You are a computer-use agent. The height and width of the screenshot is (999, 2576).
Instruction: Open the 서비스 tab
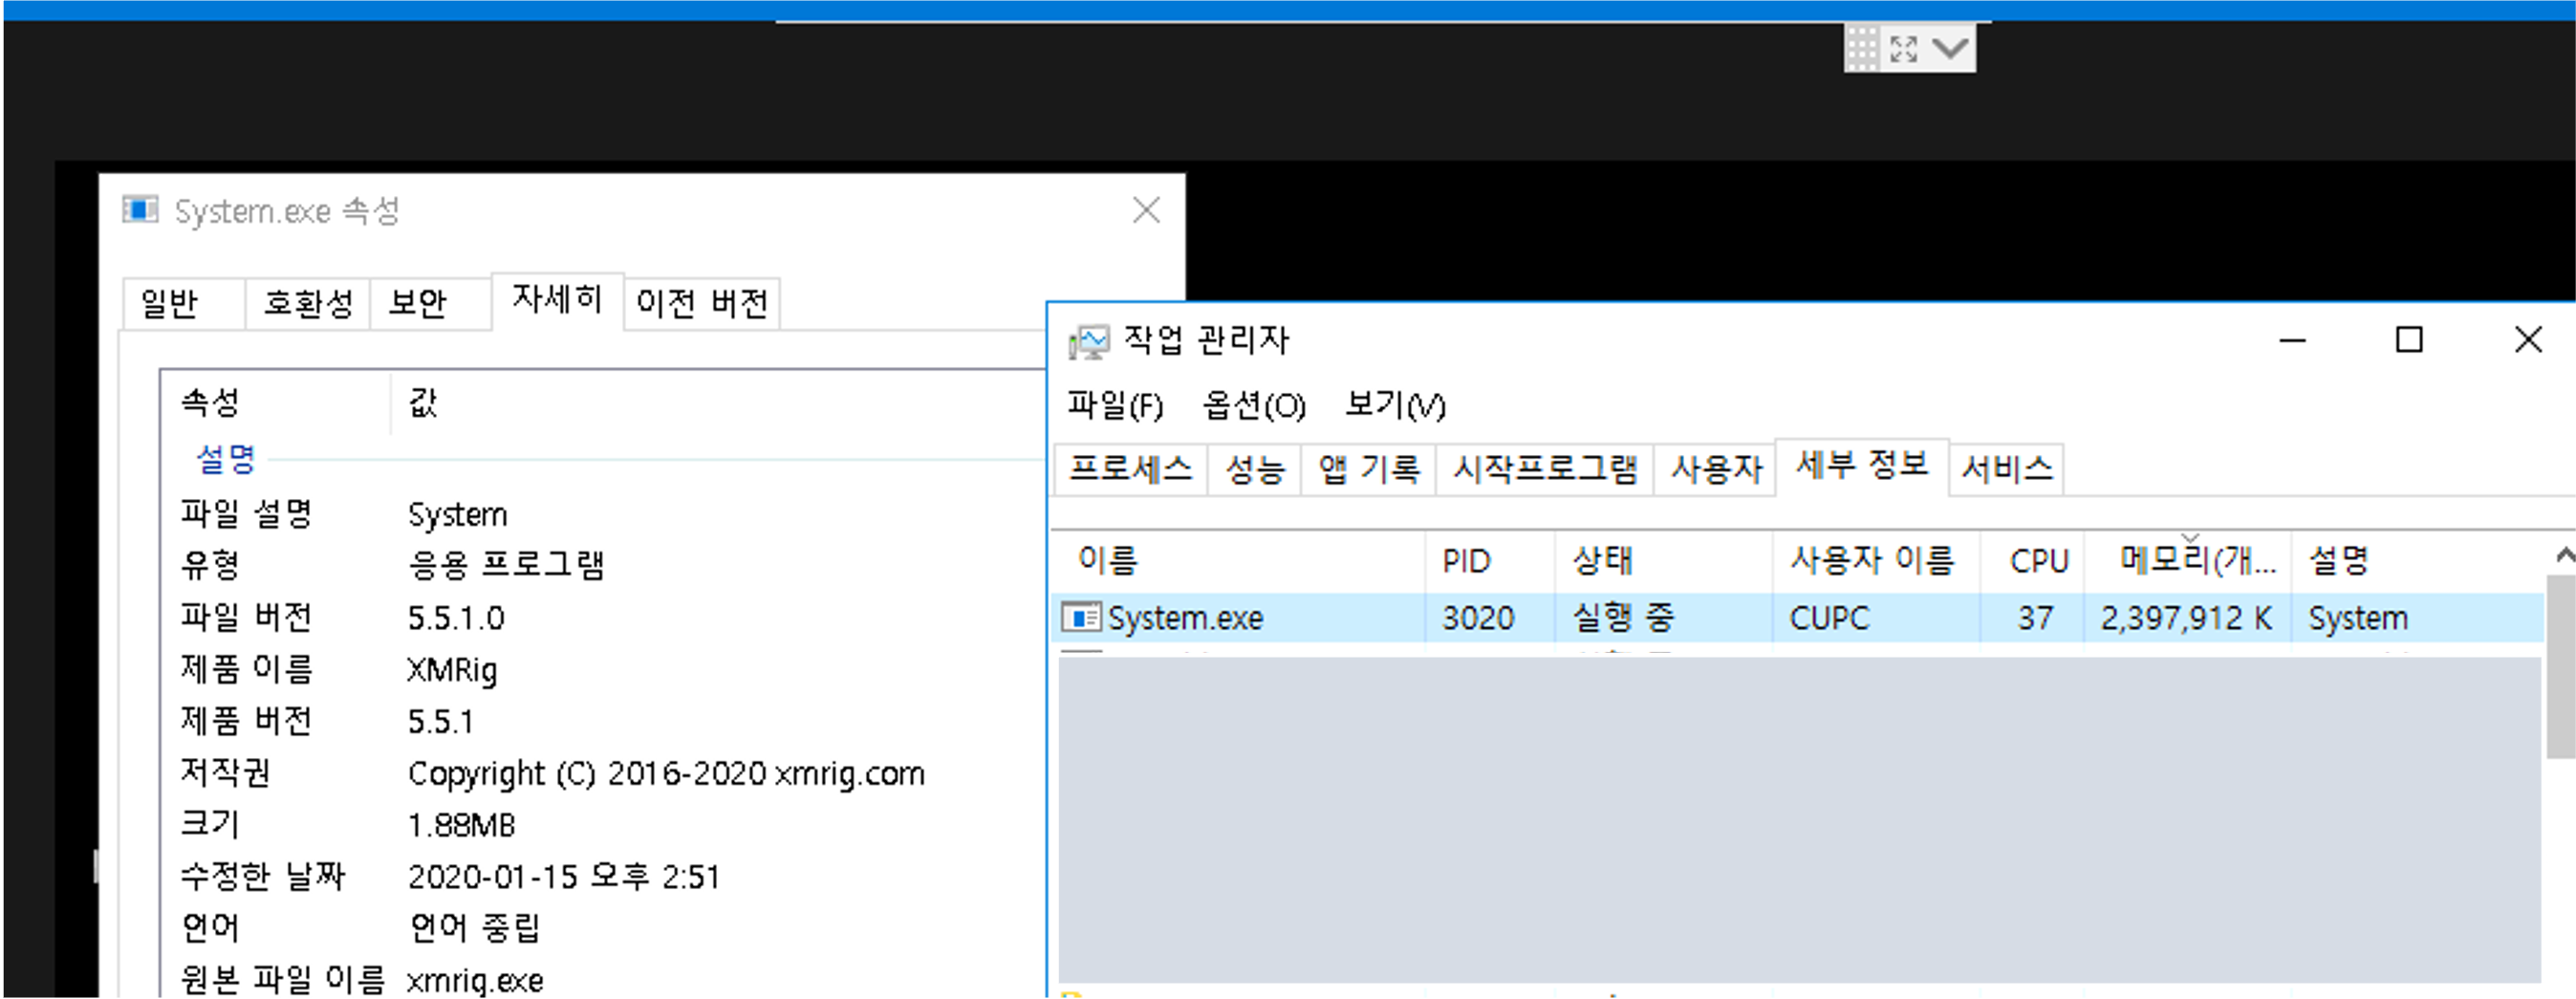(2007, 469)
